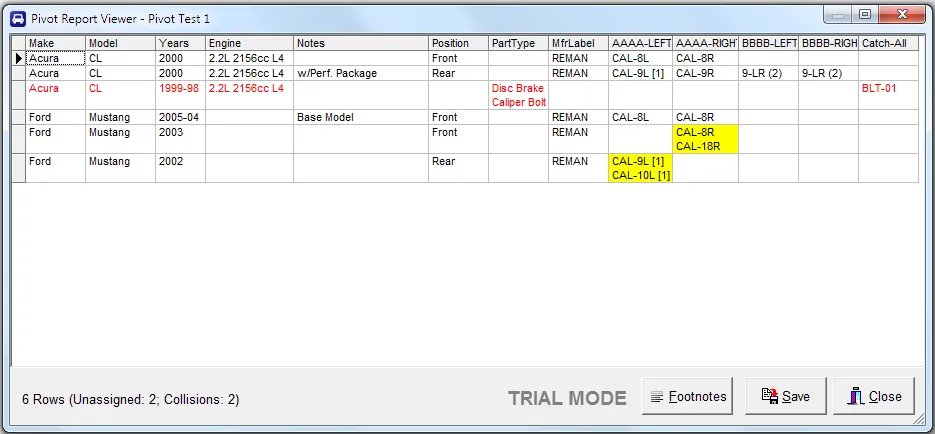Select the red 2.2L 2156cc L4 engine cell
This screenshot has width=935, height=434.
coord(249,95)
